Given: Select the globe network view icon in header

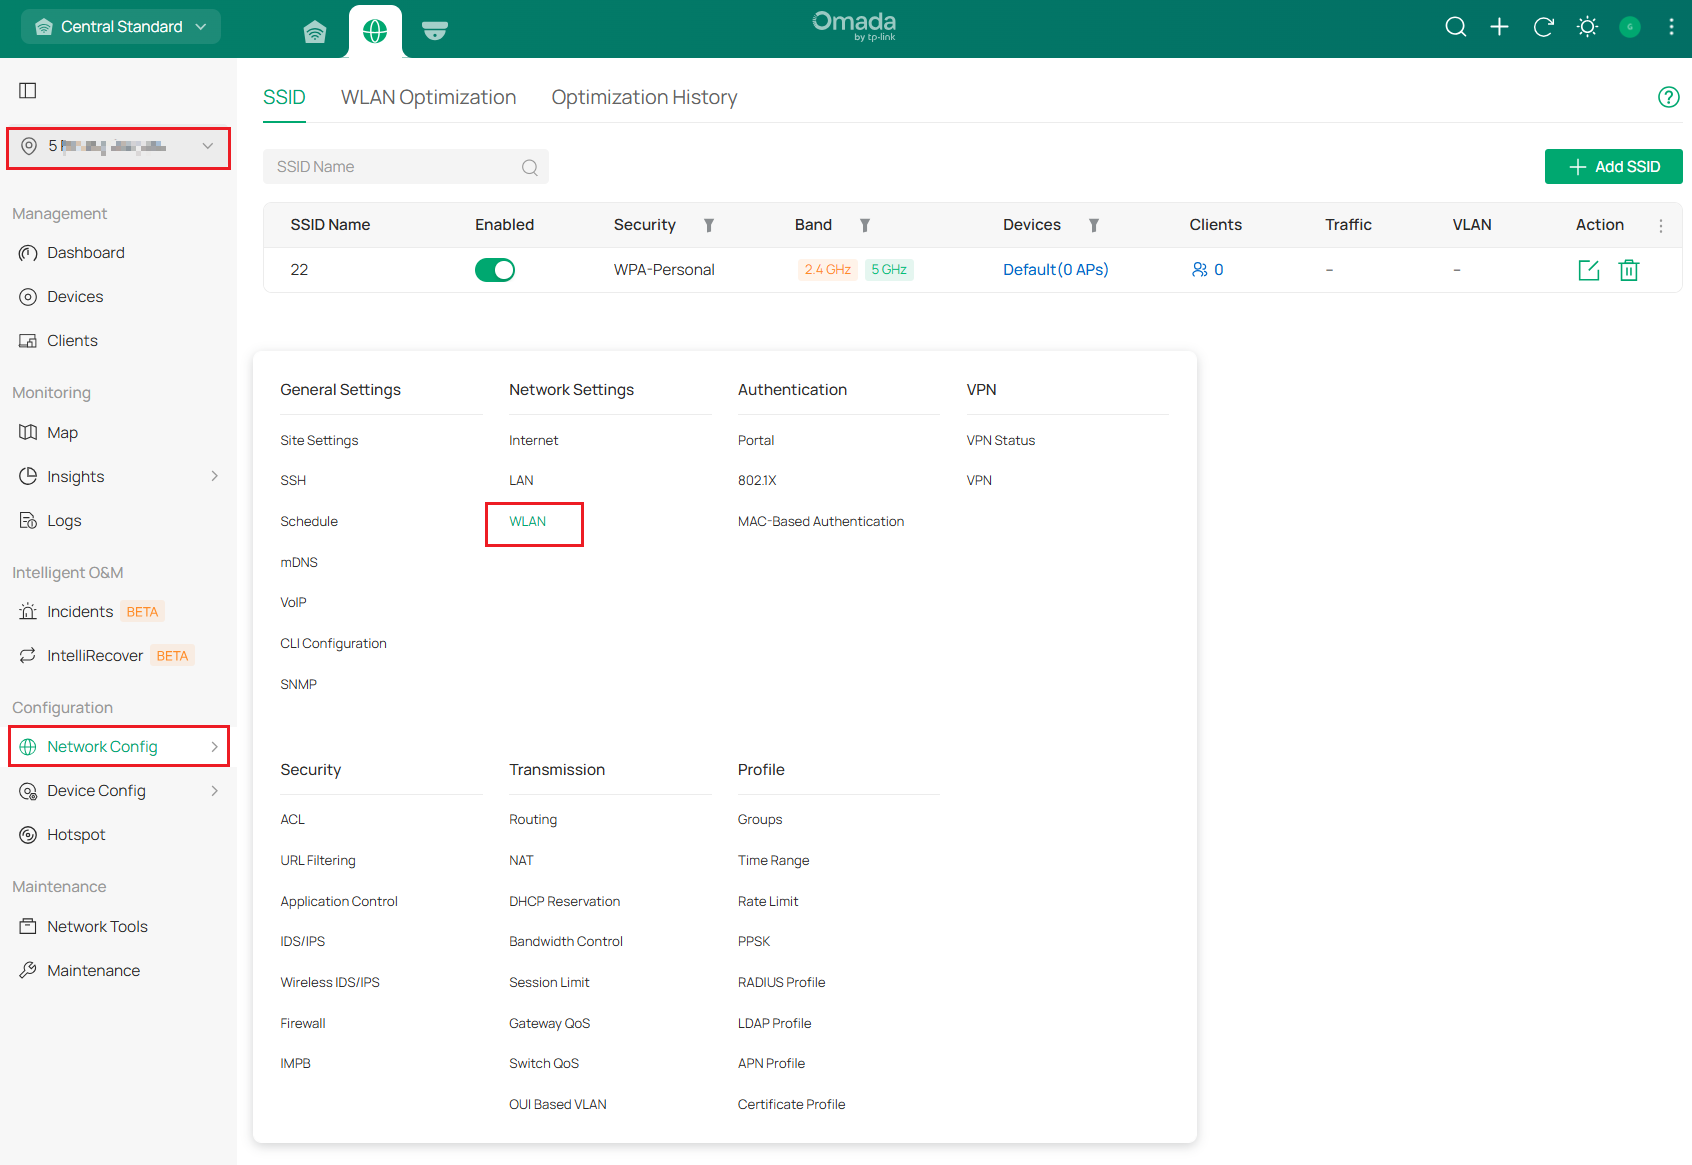Looking at the screenshot, I should click(x=375, y=31).
